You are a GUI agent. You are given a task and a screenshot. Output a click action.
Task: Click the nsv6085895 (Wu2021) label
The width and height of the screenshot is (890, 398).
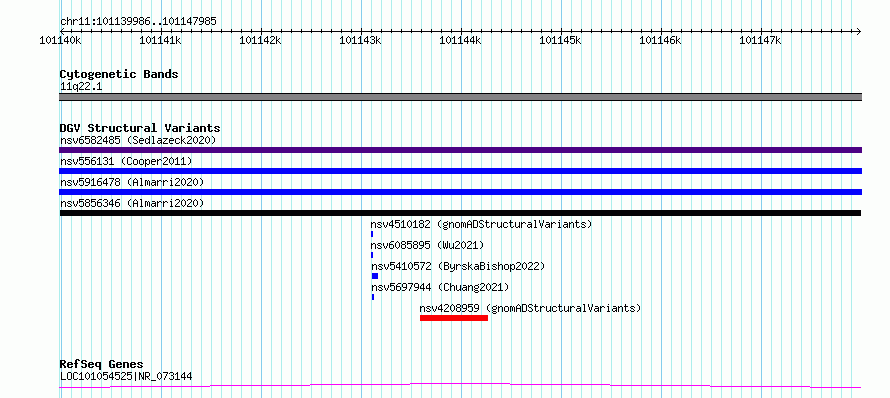(x=427, y=245)
